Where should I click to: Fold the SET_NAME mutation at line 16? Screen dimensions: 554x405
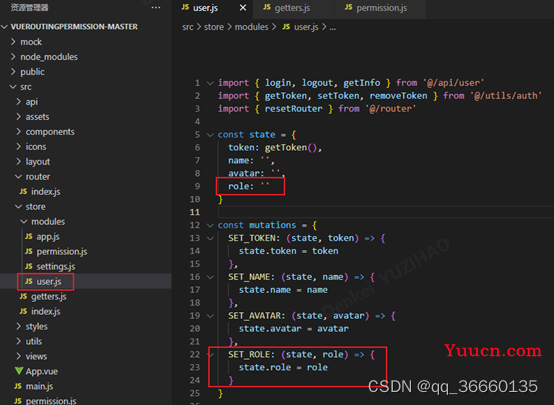pos(210,277)
